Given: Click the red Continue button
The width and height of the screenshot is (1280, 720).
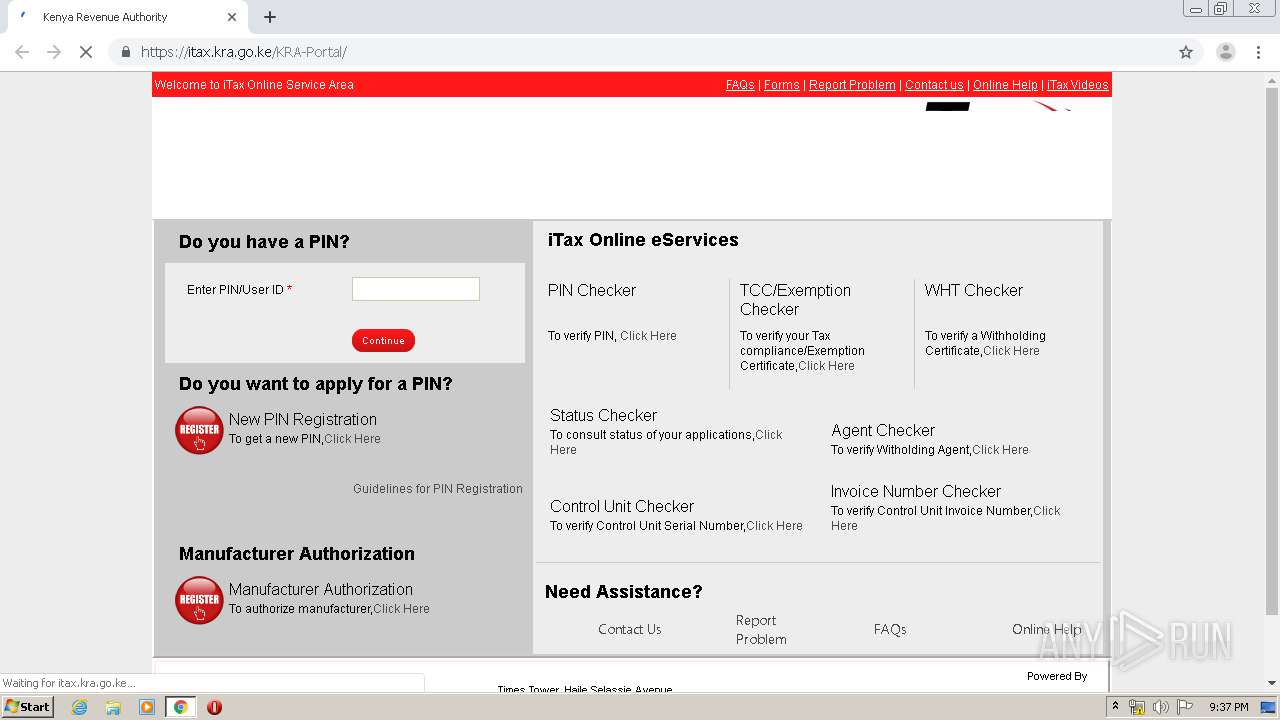Looking at the screenshot, I should pyautogui.click(x=383, y=341).
